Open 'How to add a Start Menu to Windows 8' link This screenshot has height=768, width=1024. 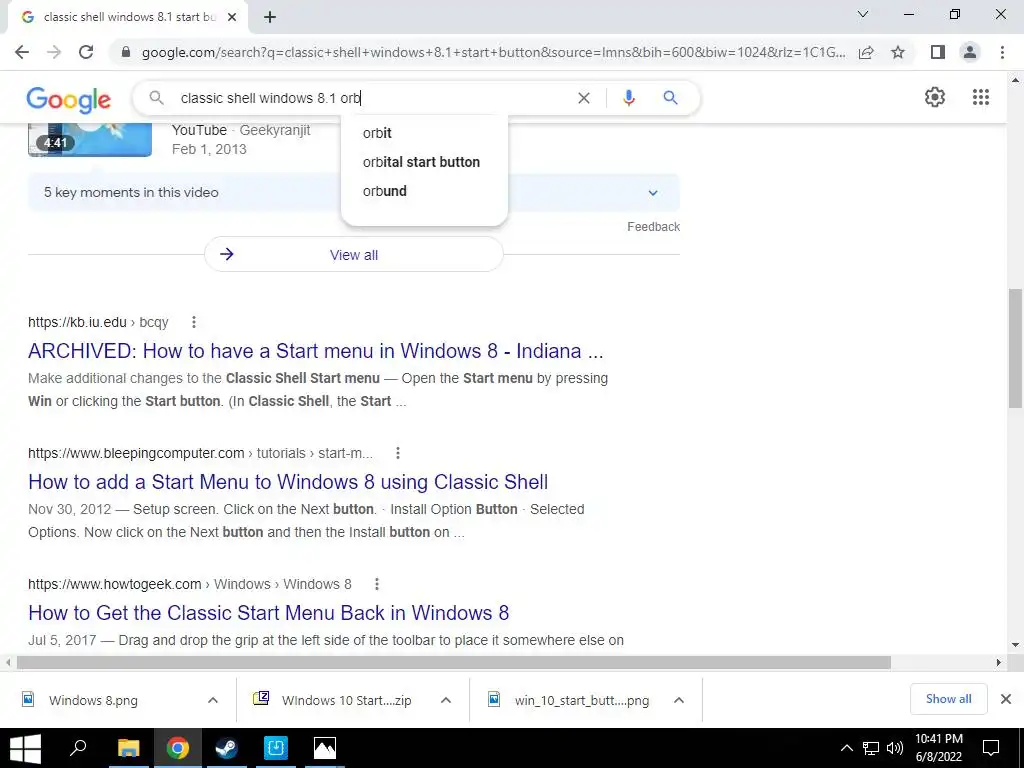[x=288, y=482]
